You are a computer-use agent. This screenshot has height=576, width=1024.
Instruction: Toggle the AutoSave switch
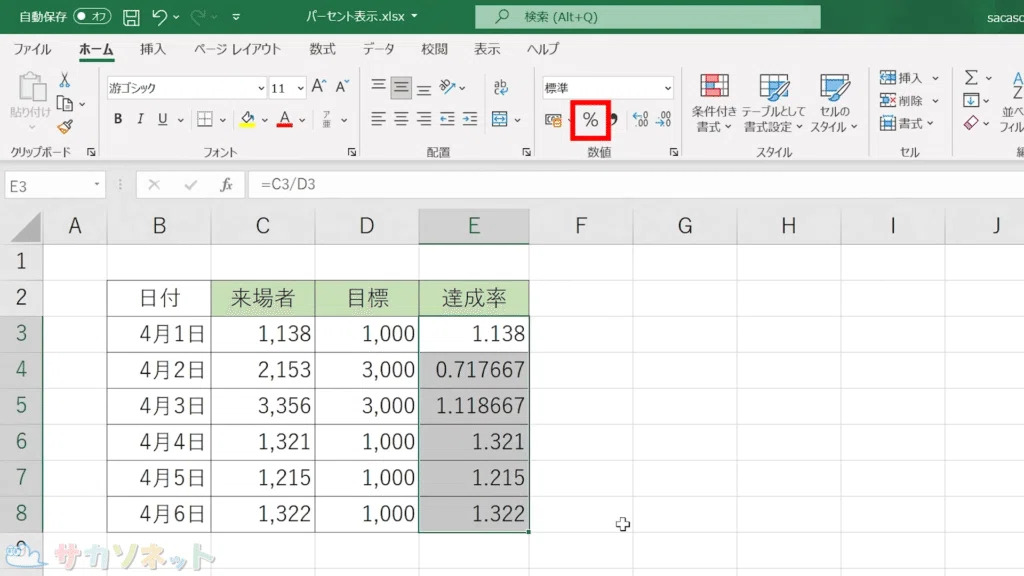(91, 16)
